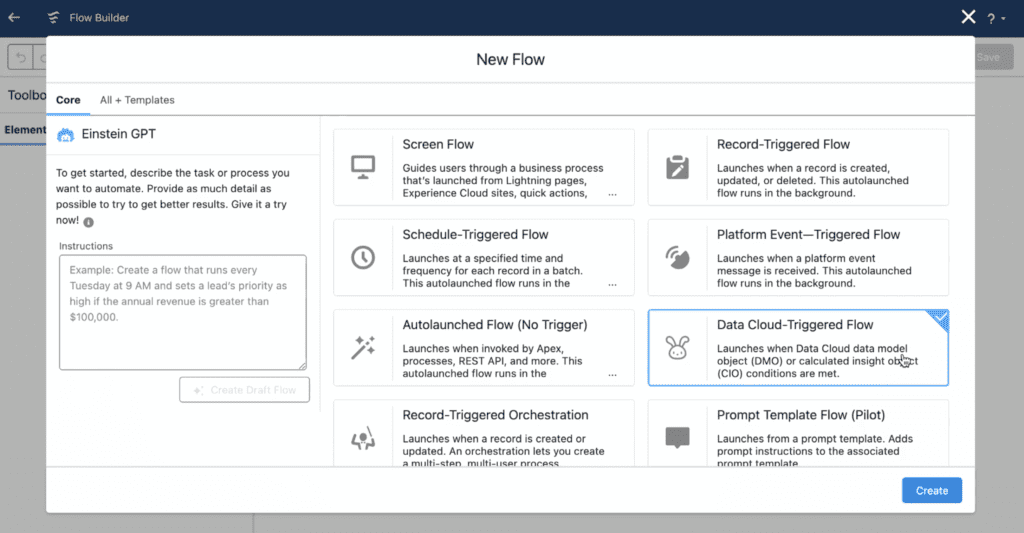The width and height of the screenshot is (1024, 533).
Task: Click the Record-Triggered Flow title
Action: tap(783, 144)
